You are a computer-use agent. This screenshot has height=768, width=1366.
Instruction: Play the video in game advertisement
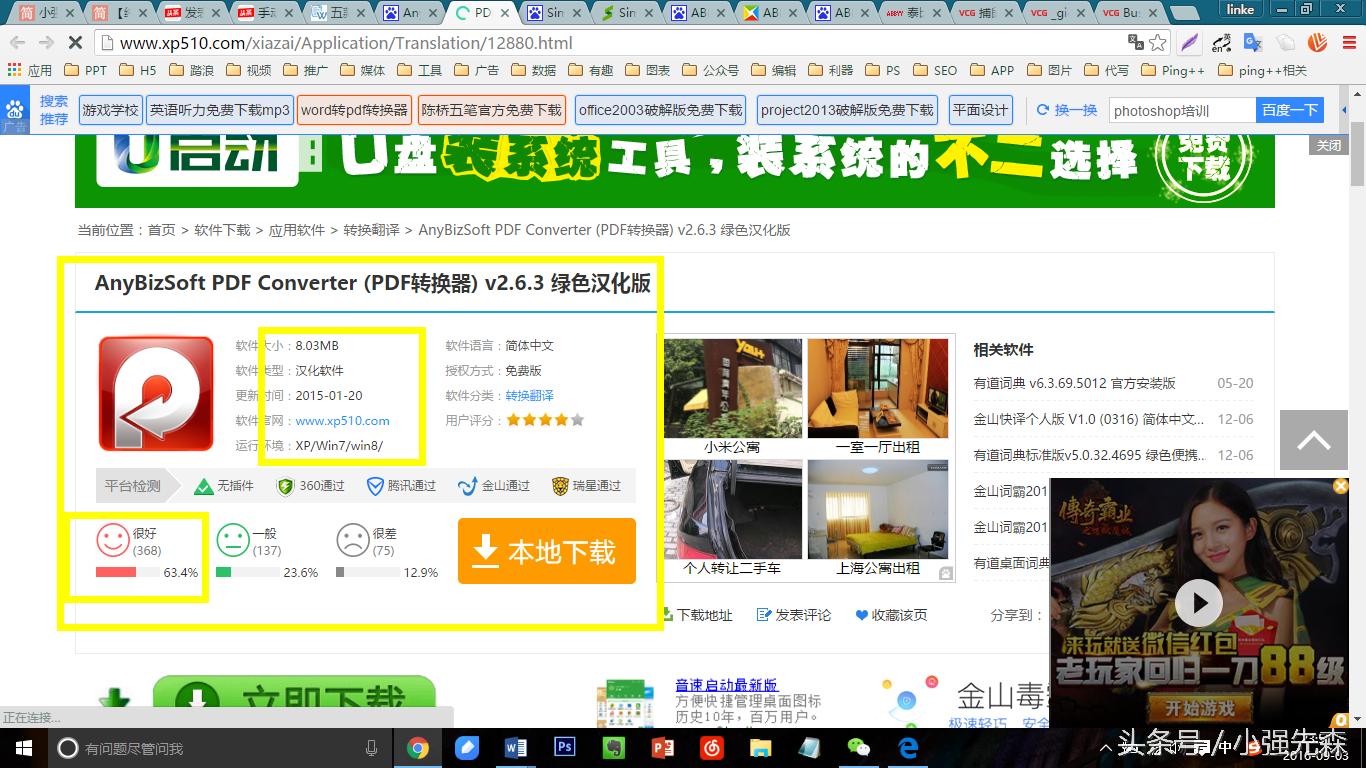click(1198, 603)
